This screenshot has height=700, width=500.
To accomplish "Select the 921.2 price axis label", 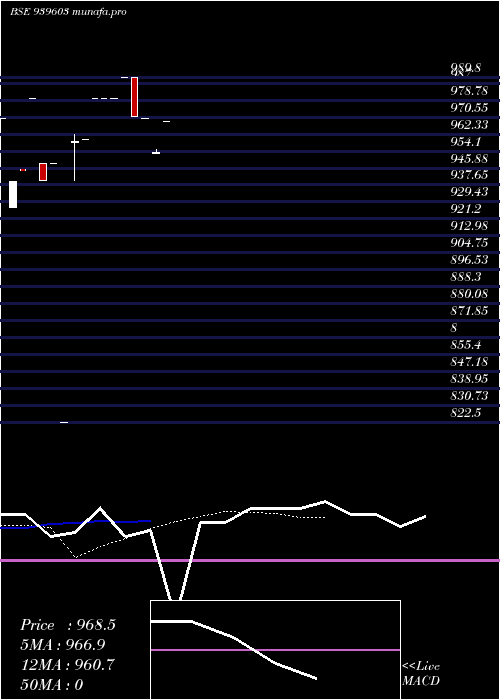I will click(x=465, y=209).
